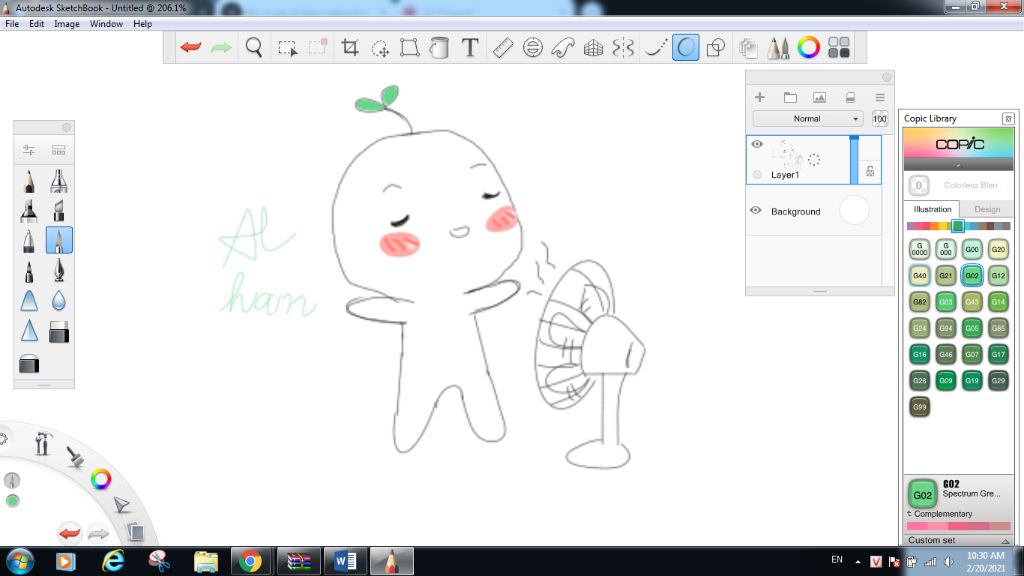Screen dimensions: 1024x576
Task: Toggle the lock on Layer1
Action: [x=870, y=171]
